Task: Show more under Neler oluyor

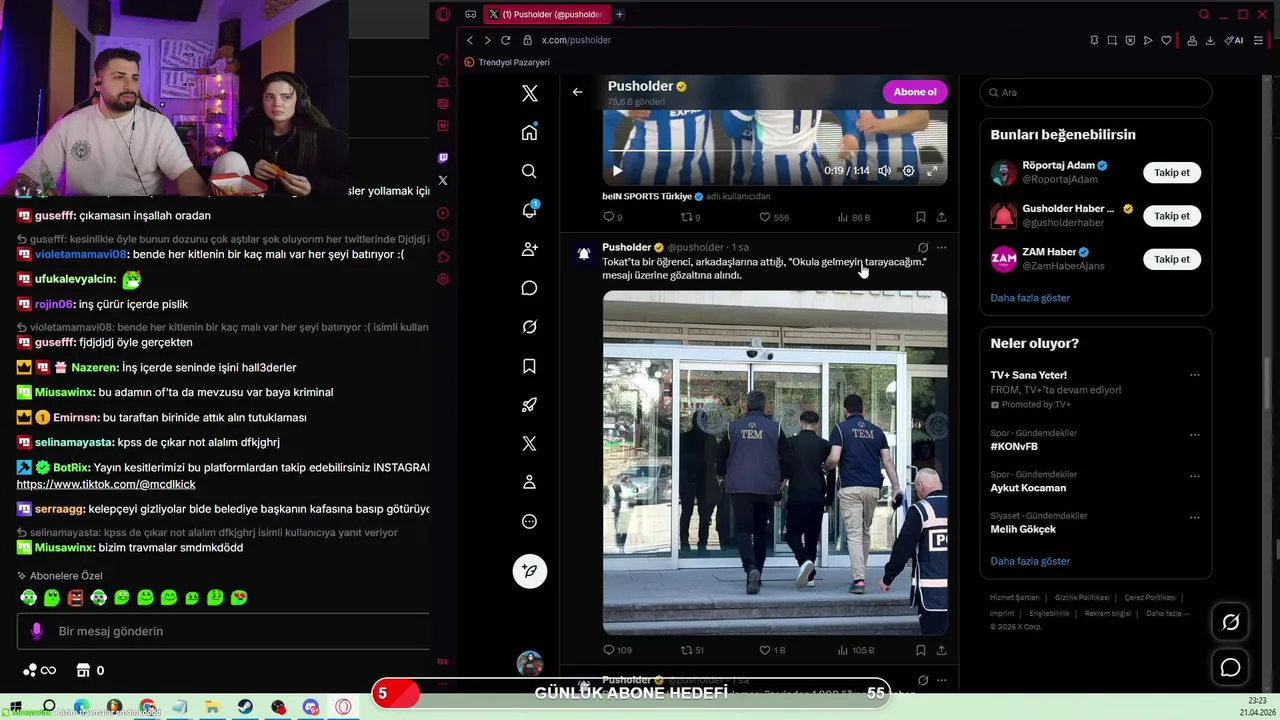Action: click(x=1030, y=561)
